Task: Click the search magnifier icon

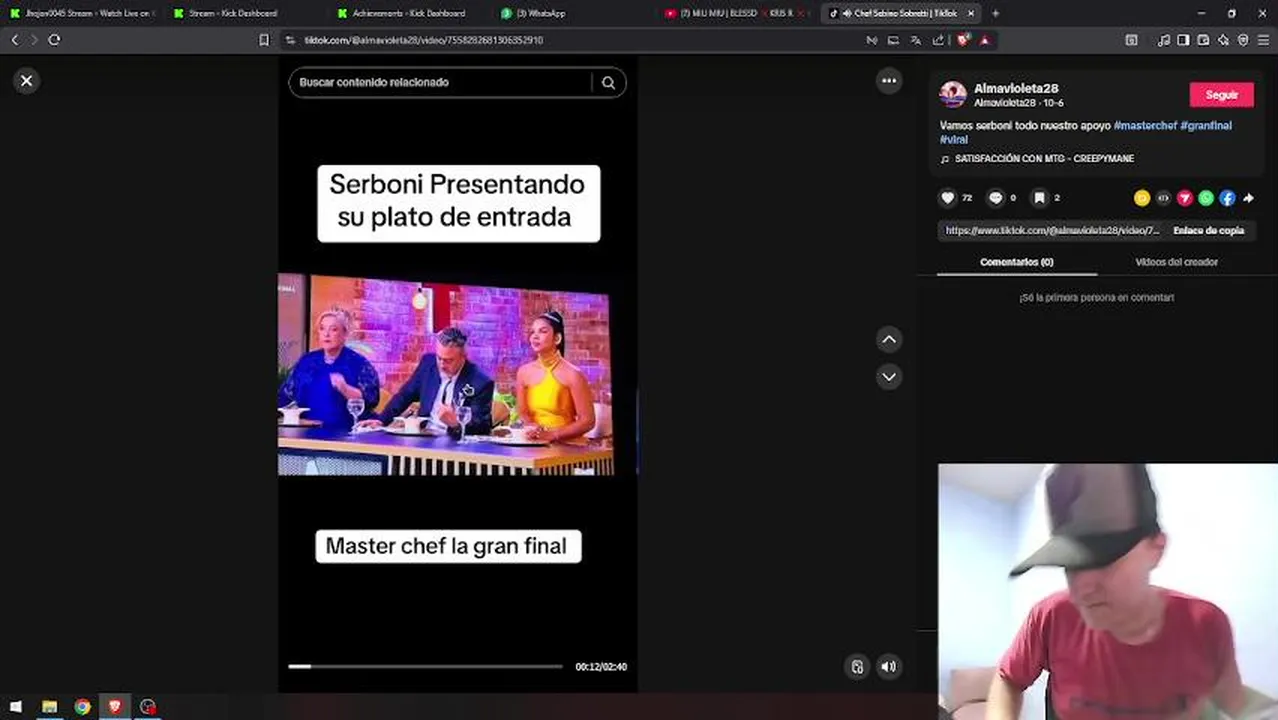Action: tap(608, 83)
